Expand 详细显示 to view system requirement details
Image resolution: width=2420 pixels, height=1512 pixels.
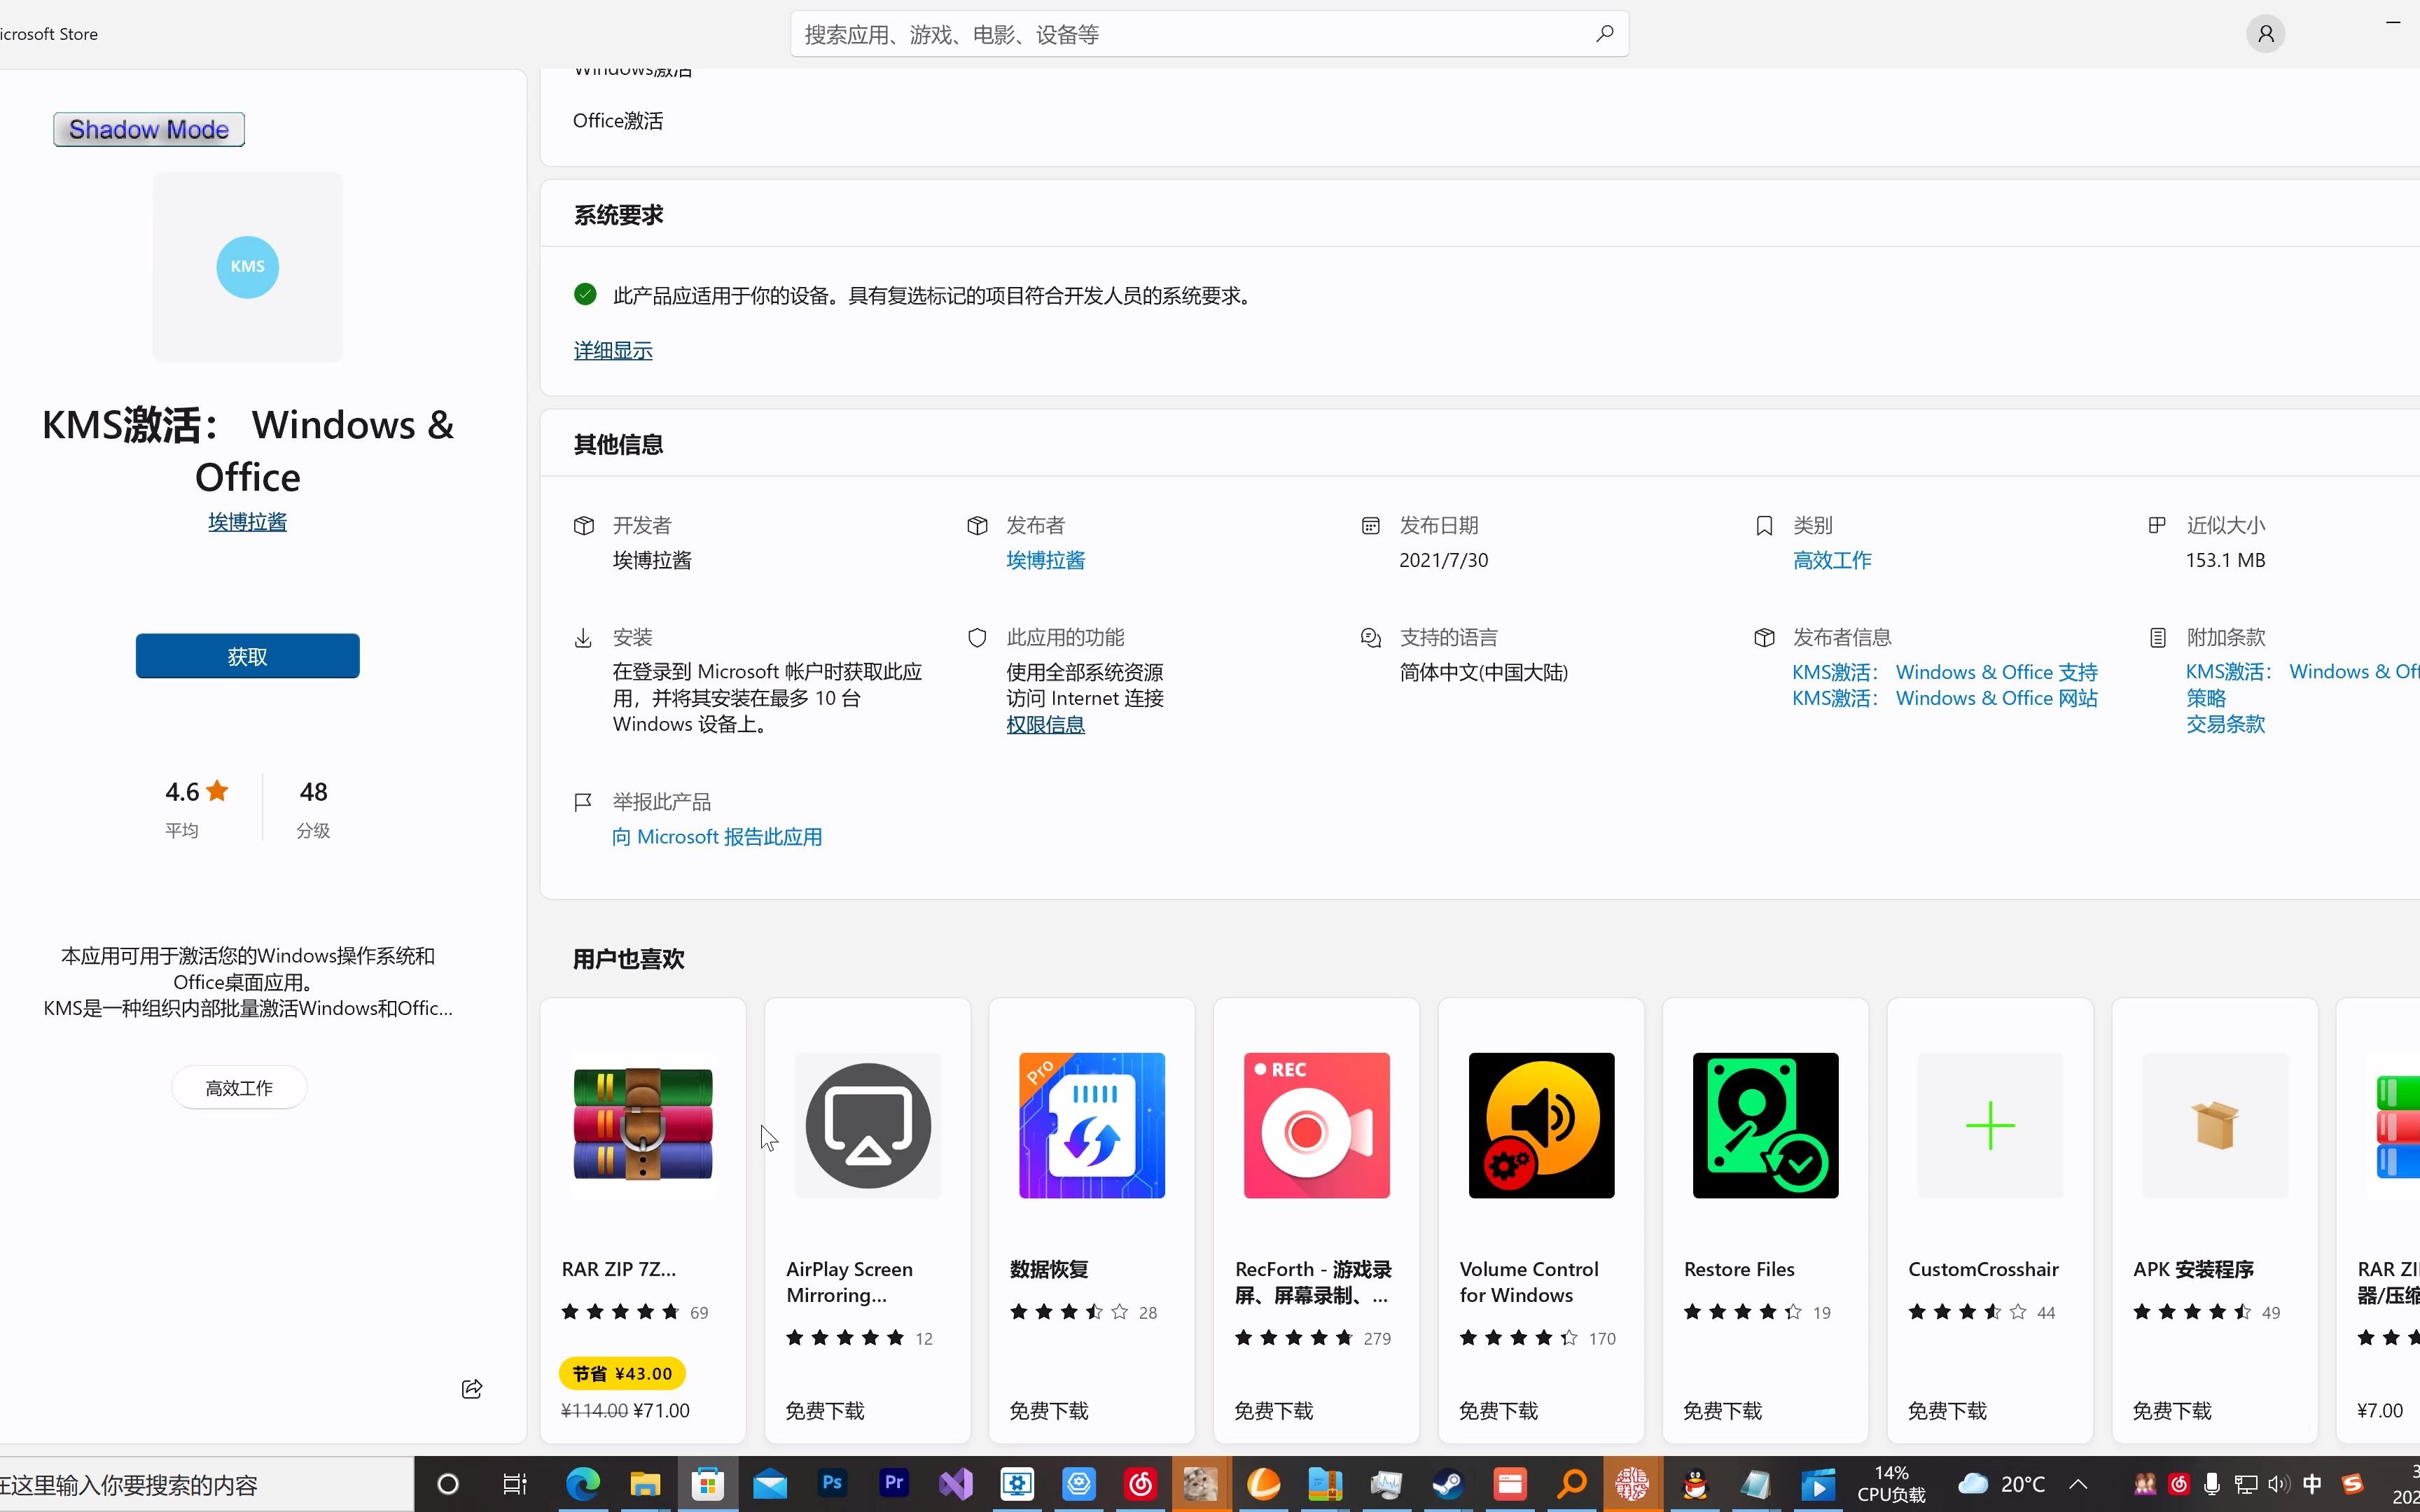pos(612,350)
